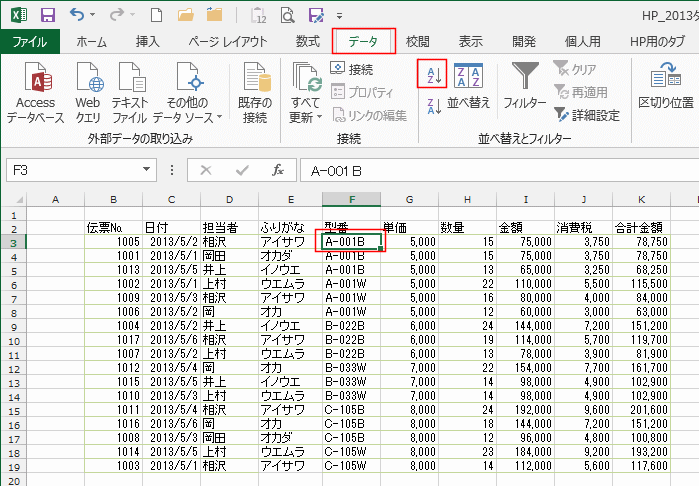
Task: Import data from Access データベース
Action: click(36, 91)
